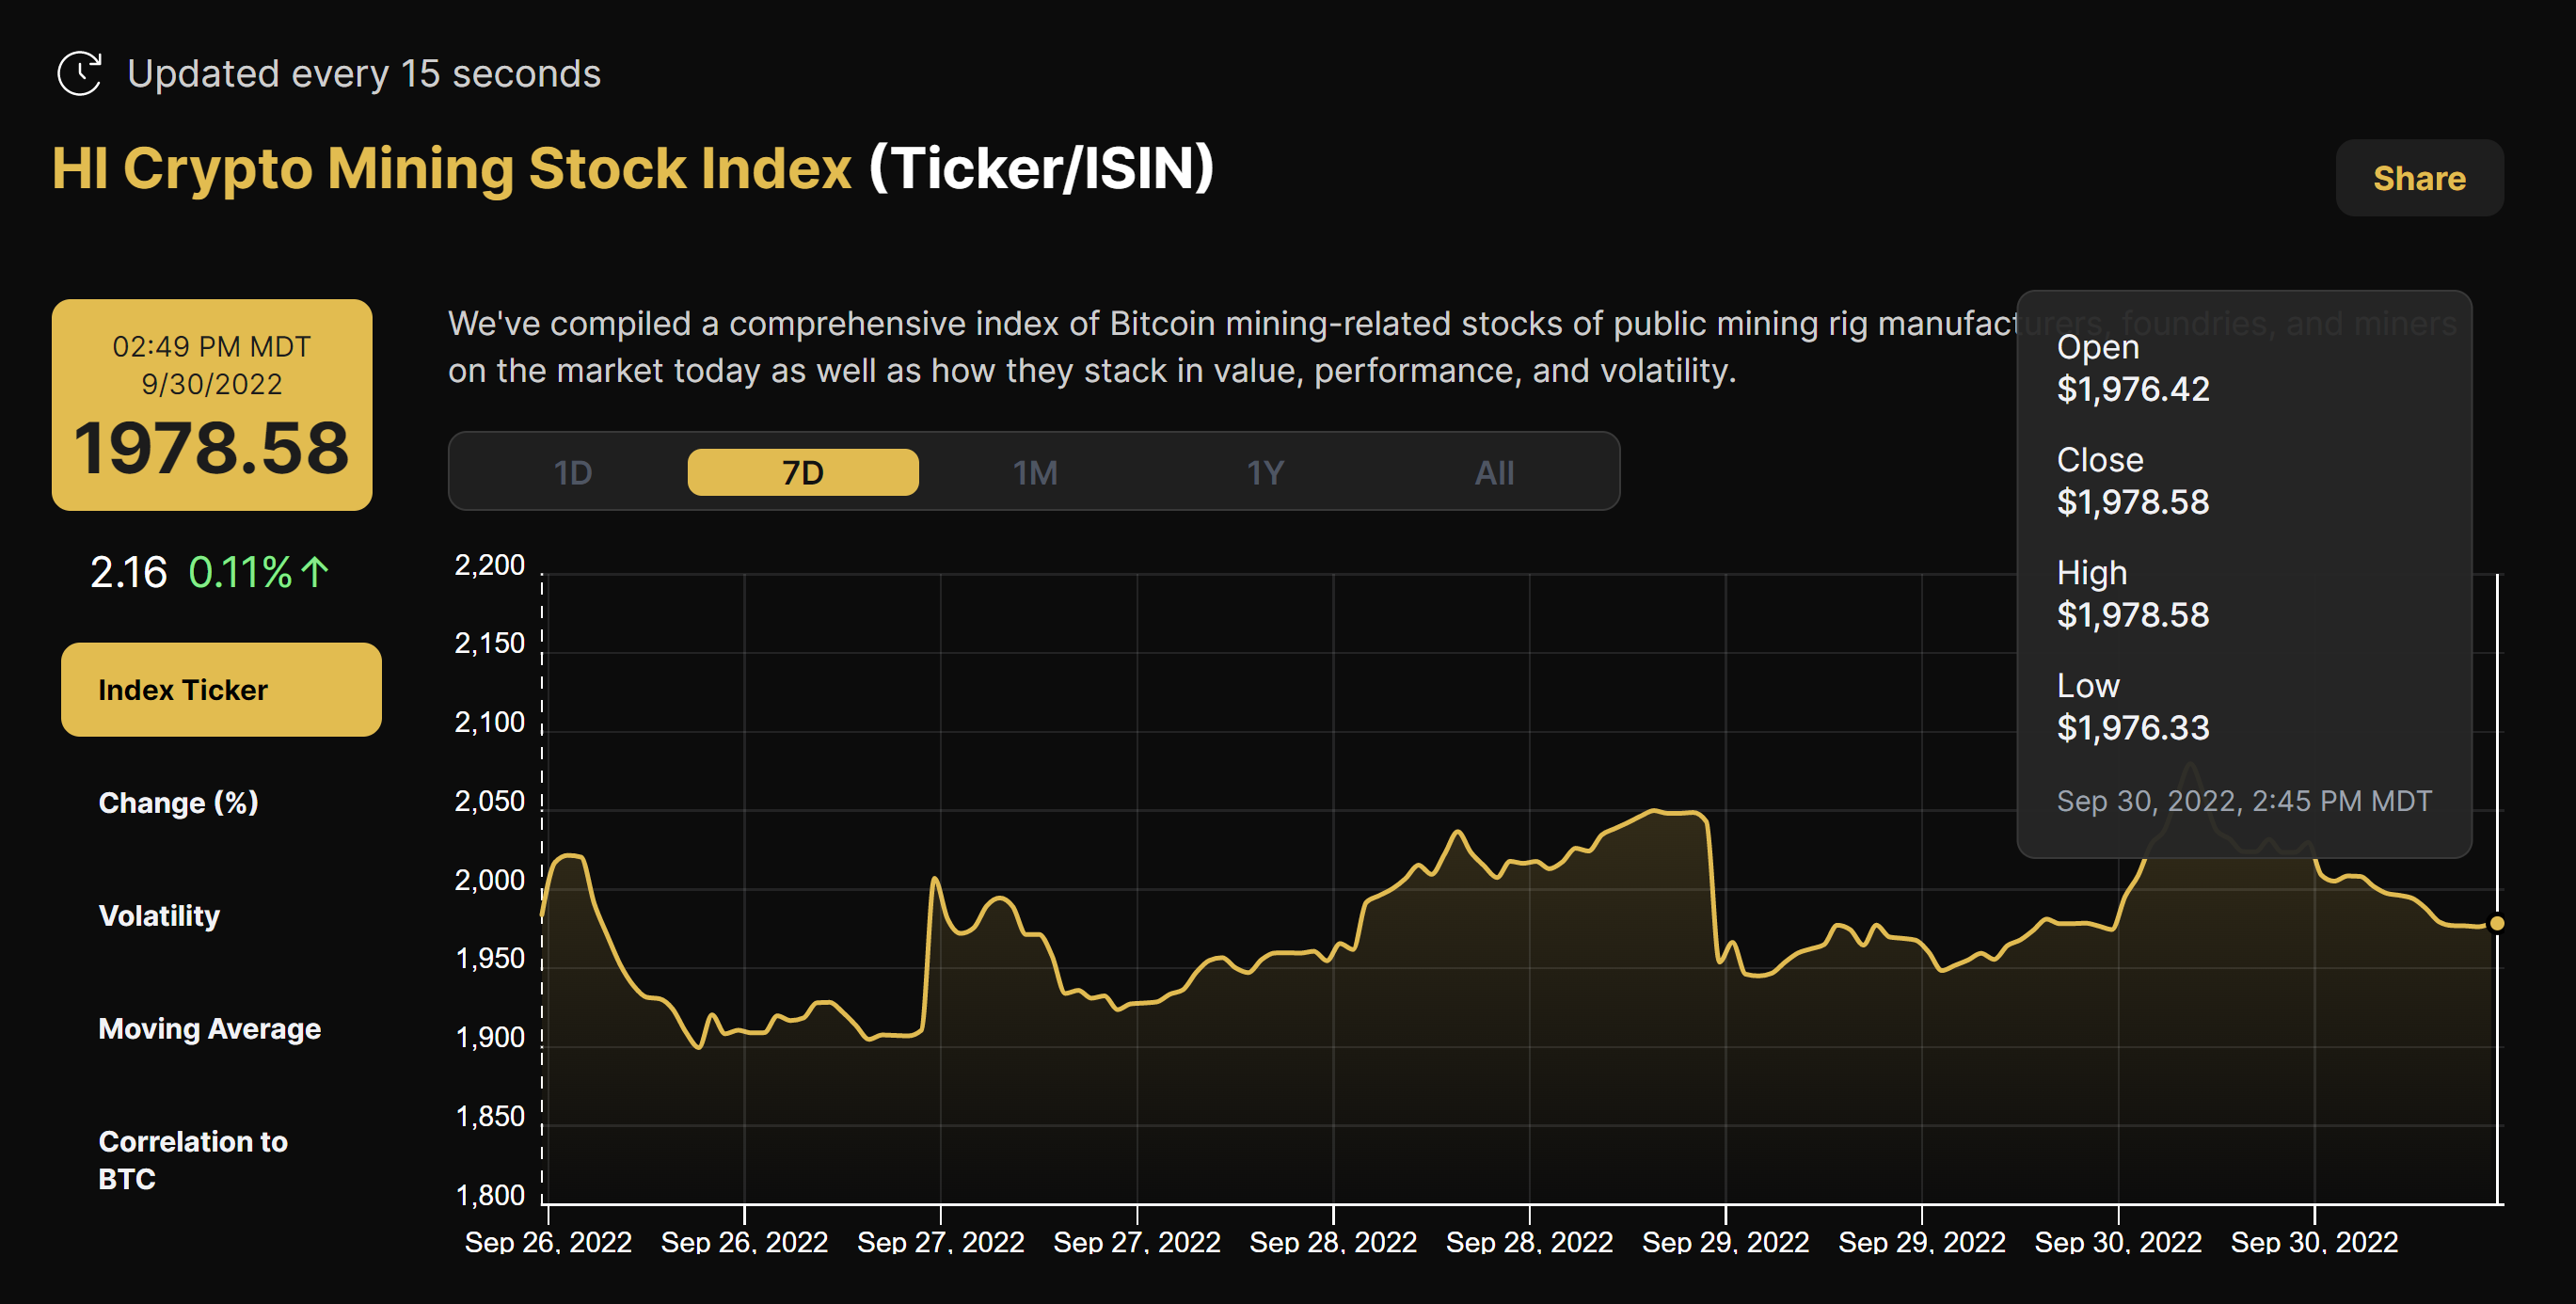Select the 1Y timeframe
The width and height of the screenshot is (2576, 1304).
1264,471
